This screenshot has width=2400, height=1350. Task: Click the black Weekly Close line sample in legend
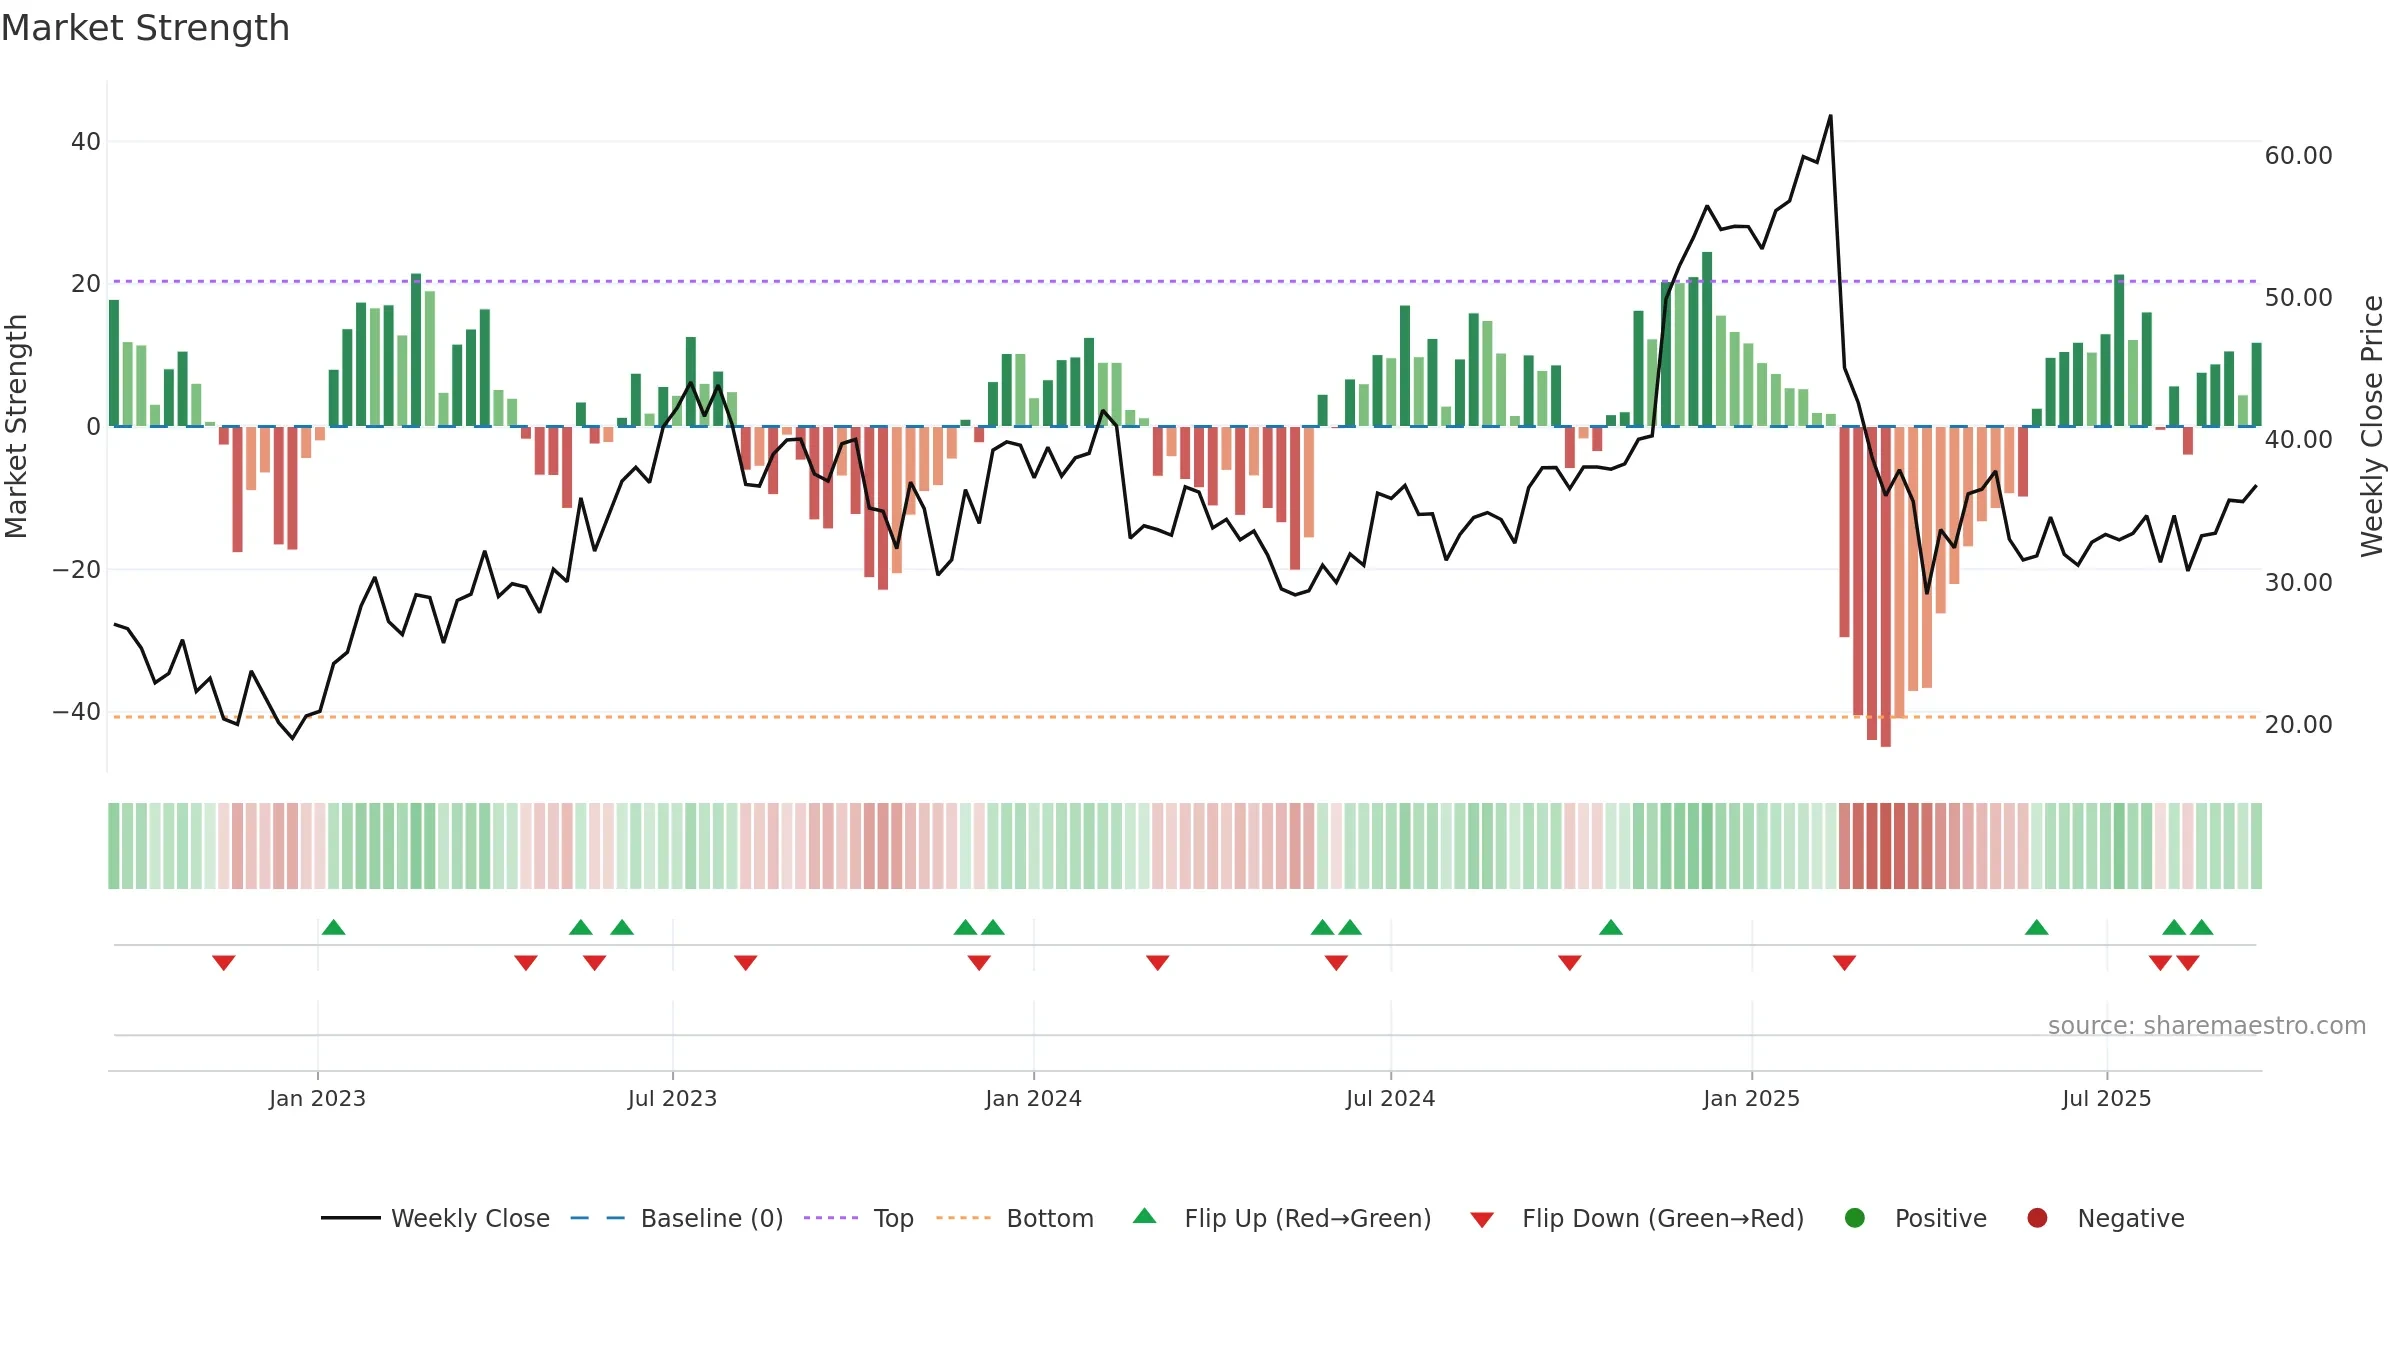coord(351,1218)
